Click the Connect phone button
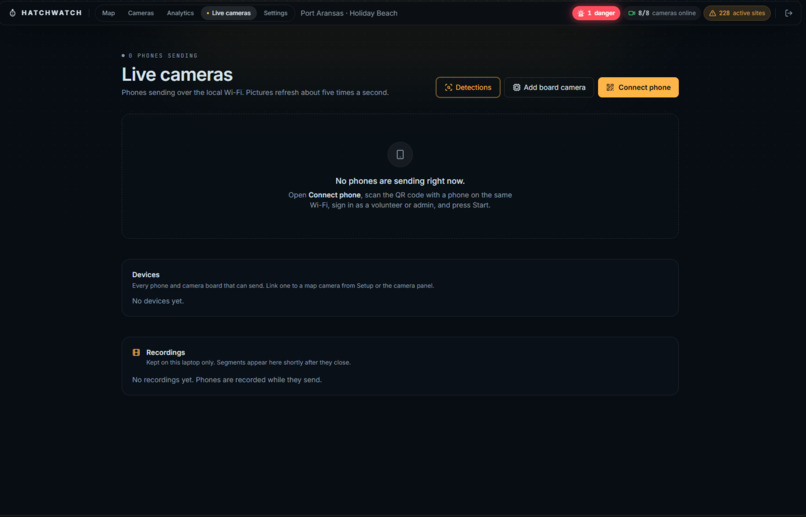 click(x=638, y=87)
